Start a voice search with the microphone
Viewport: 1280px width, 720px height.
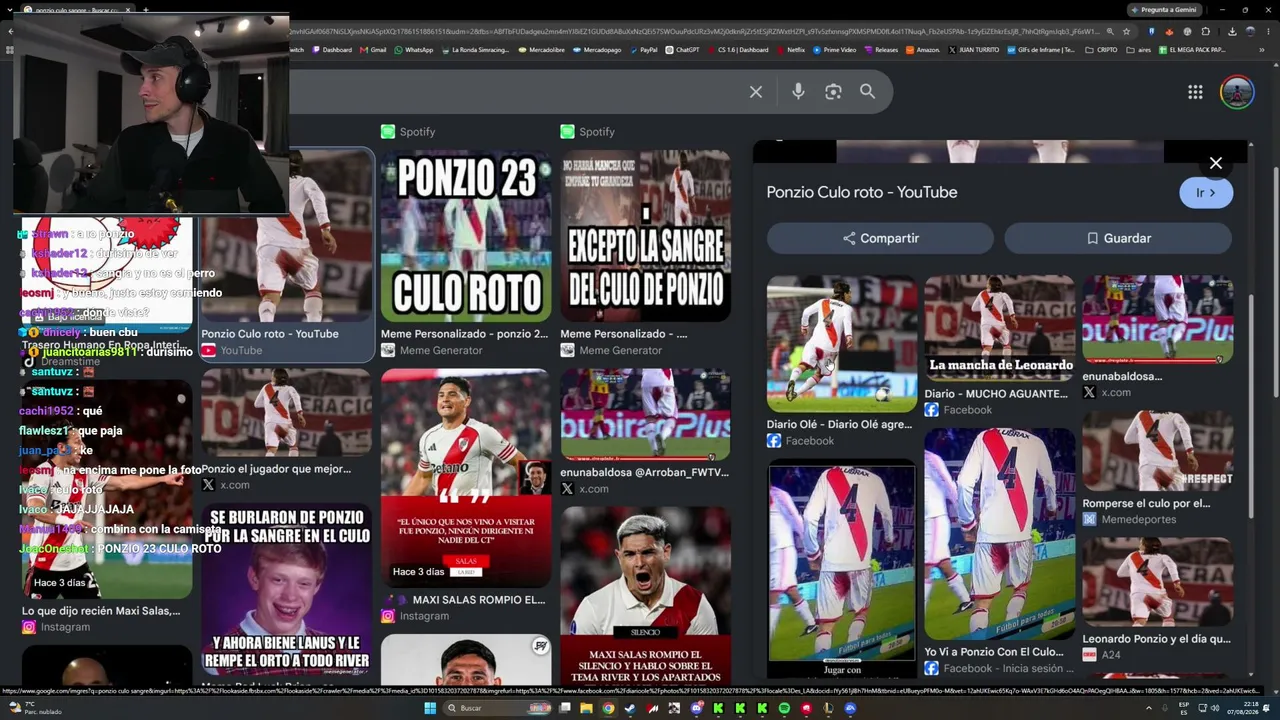pos(798,92)
